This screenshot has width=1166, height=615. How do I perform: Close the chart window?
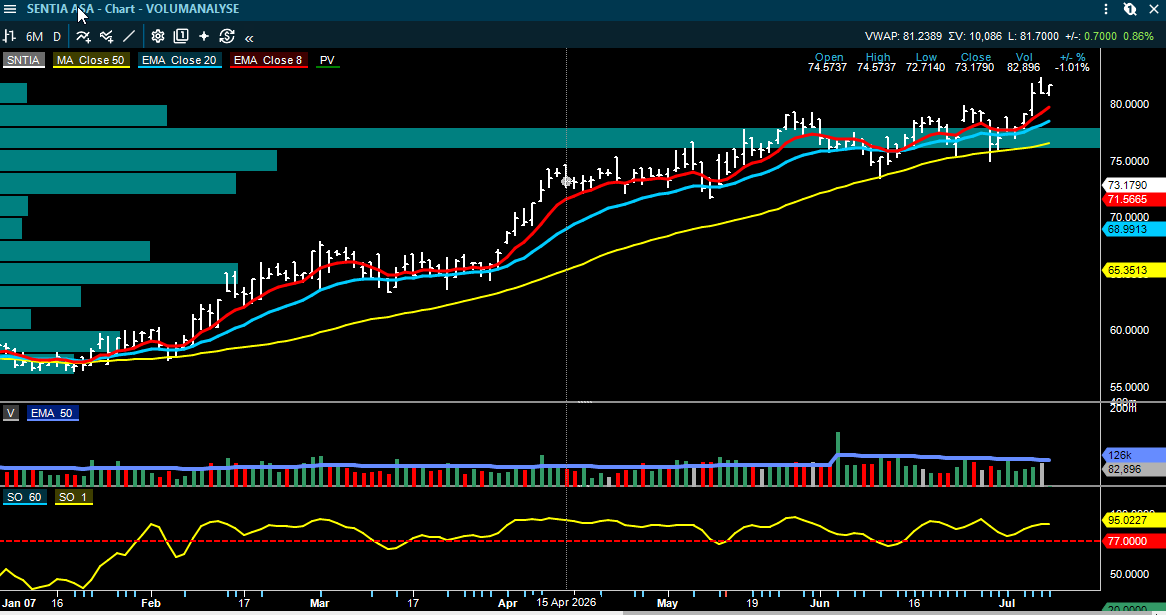(x=1154, y=9)
